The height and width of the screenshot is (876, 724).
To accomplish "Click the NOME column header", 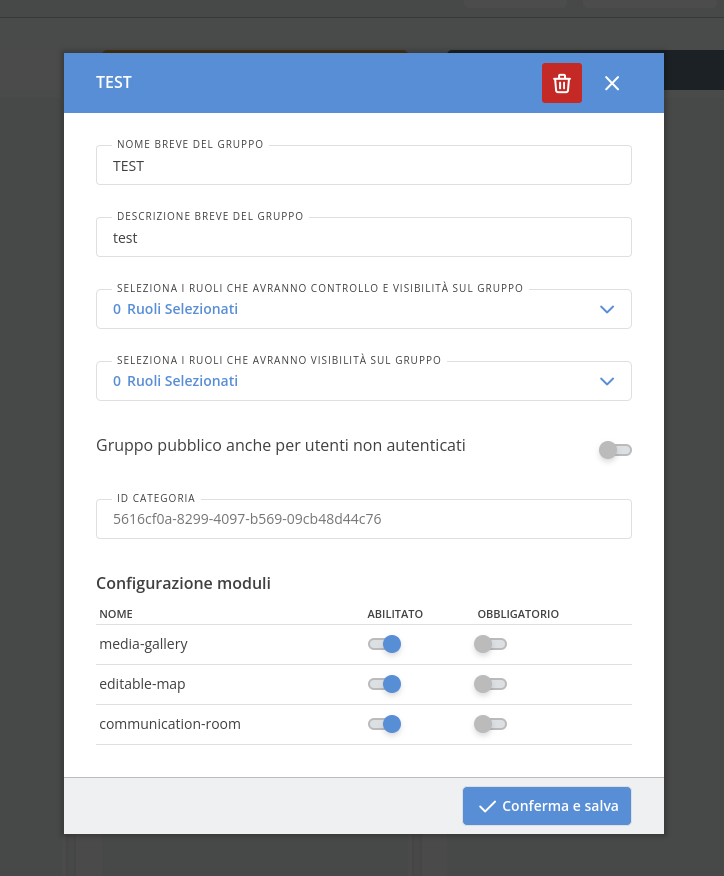I will coord(116,613).
